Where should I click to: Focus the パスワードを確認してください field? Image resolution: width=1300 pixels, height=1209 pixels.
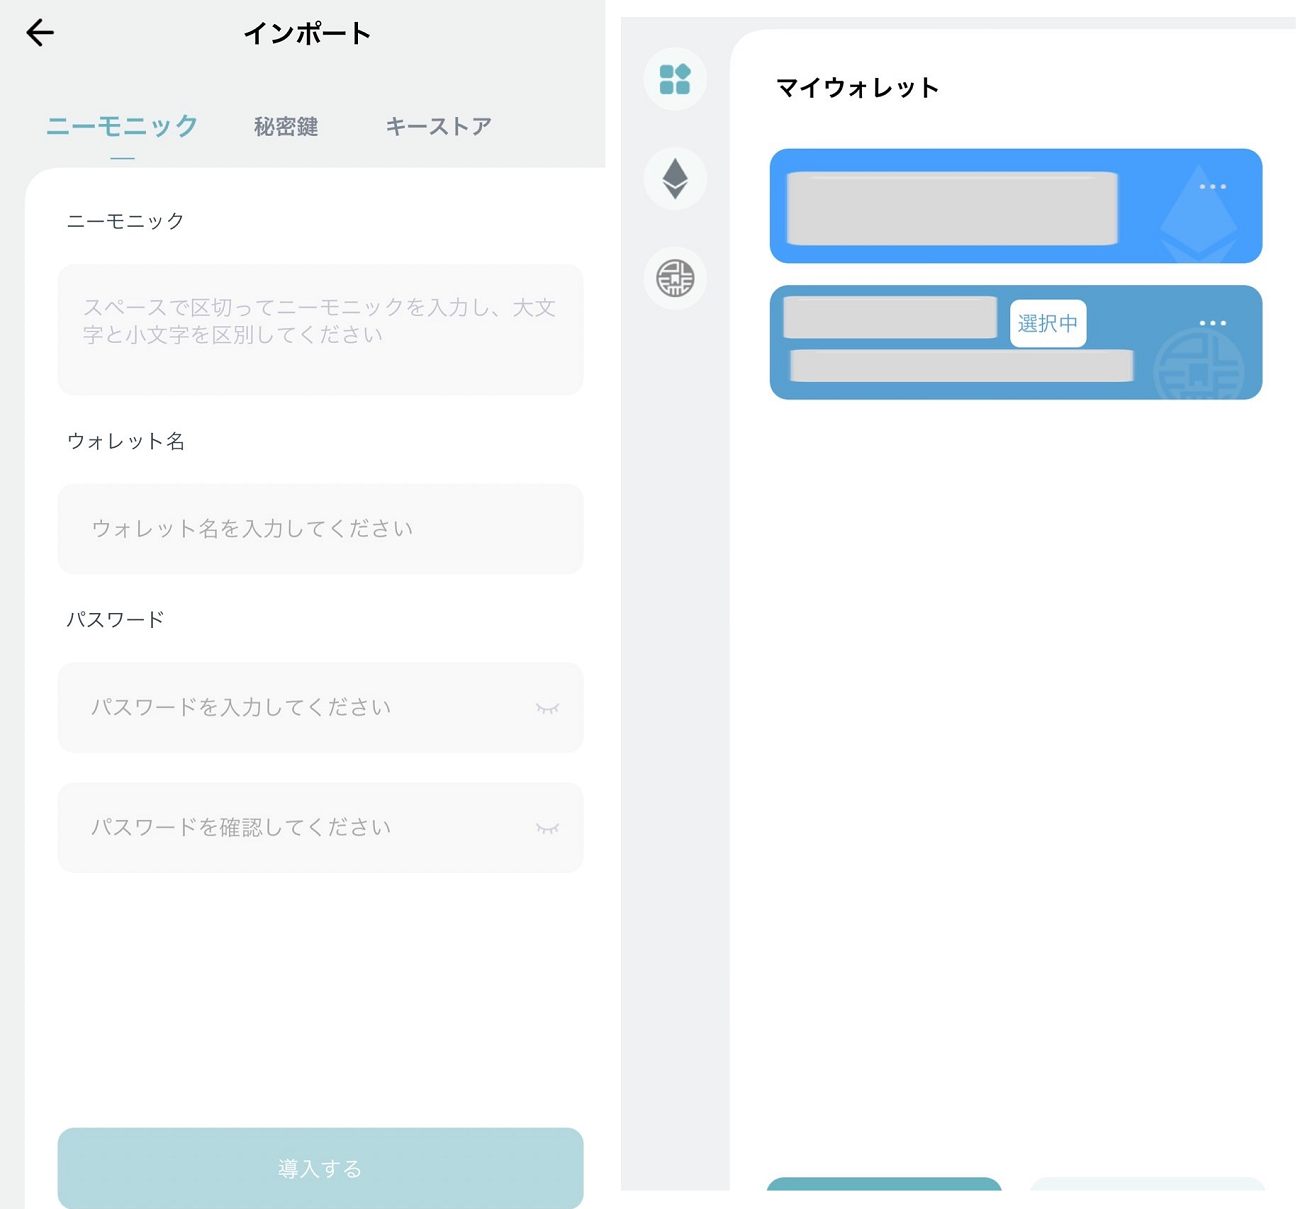tap(320, 827)
